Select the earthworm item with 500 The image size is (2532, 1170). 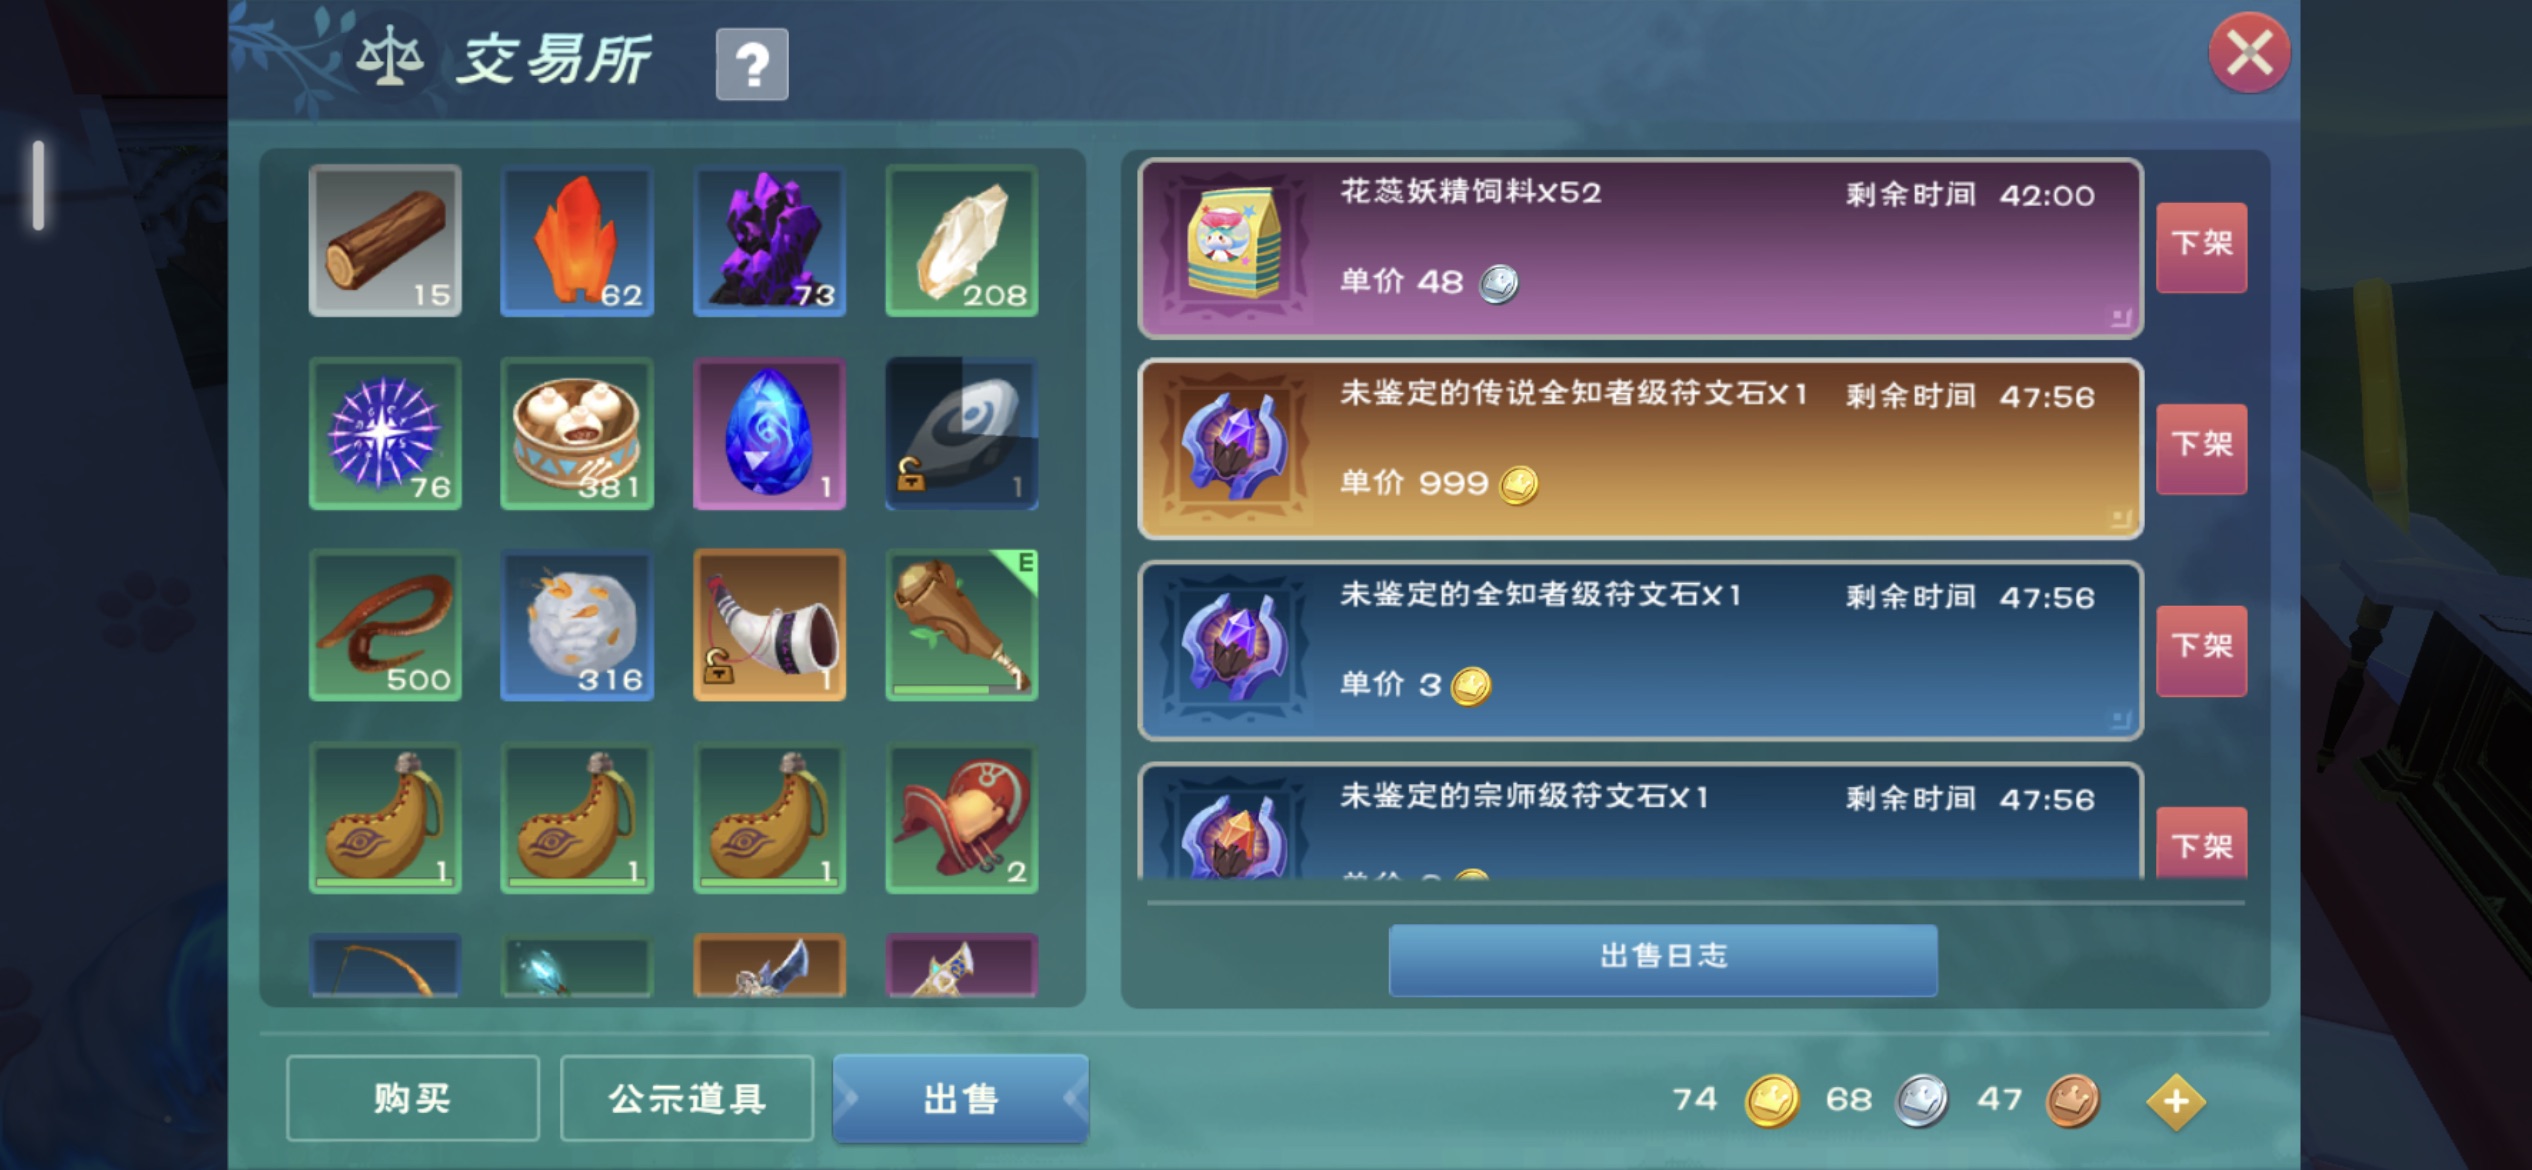point(385,625)
